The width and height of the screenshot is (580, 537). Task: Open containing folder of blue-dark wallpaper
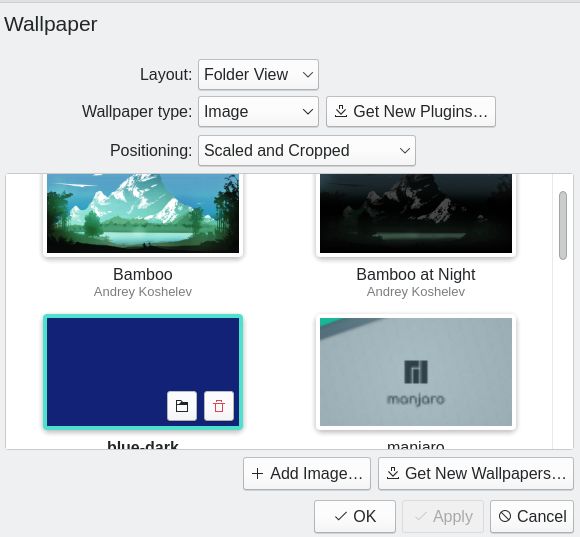(182, 406)
